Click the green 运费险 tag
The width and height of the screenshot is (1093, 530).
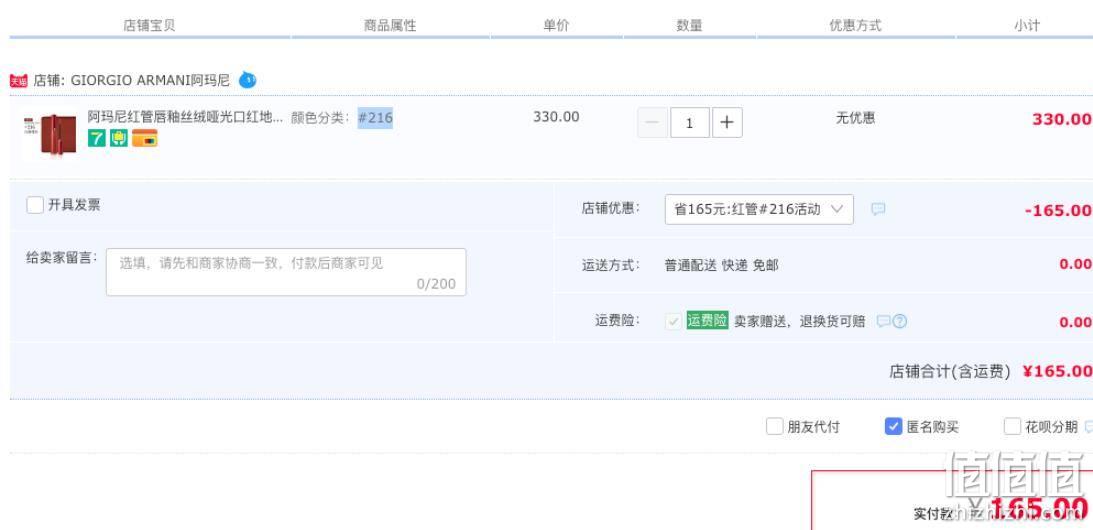[x=707, y=321]
